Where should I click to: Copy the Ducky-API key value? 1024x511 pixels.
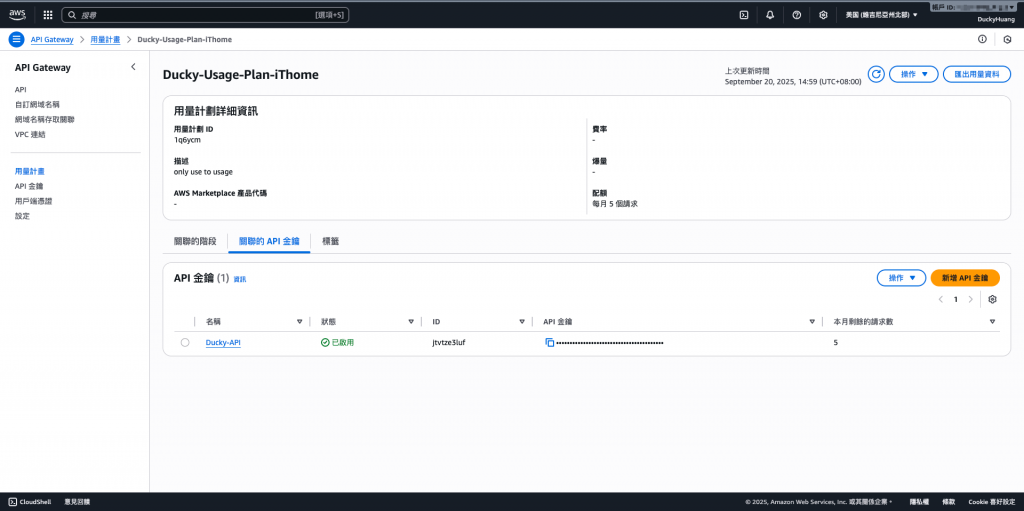click(x=550, y=342)
